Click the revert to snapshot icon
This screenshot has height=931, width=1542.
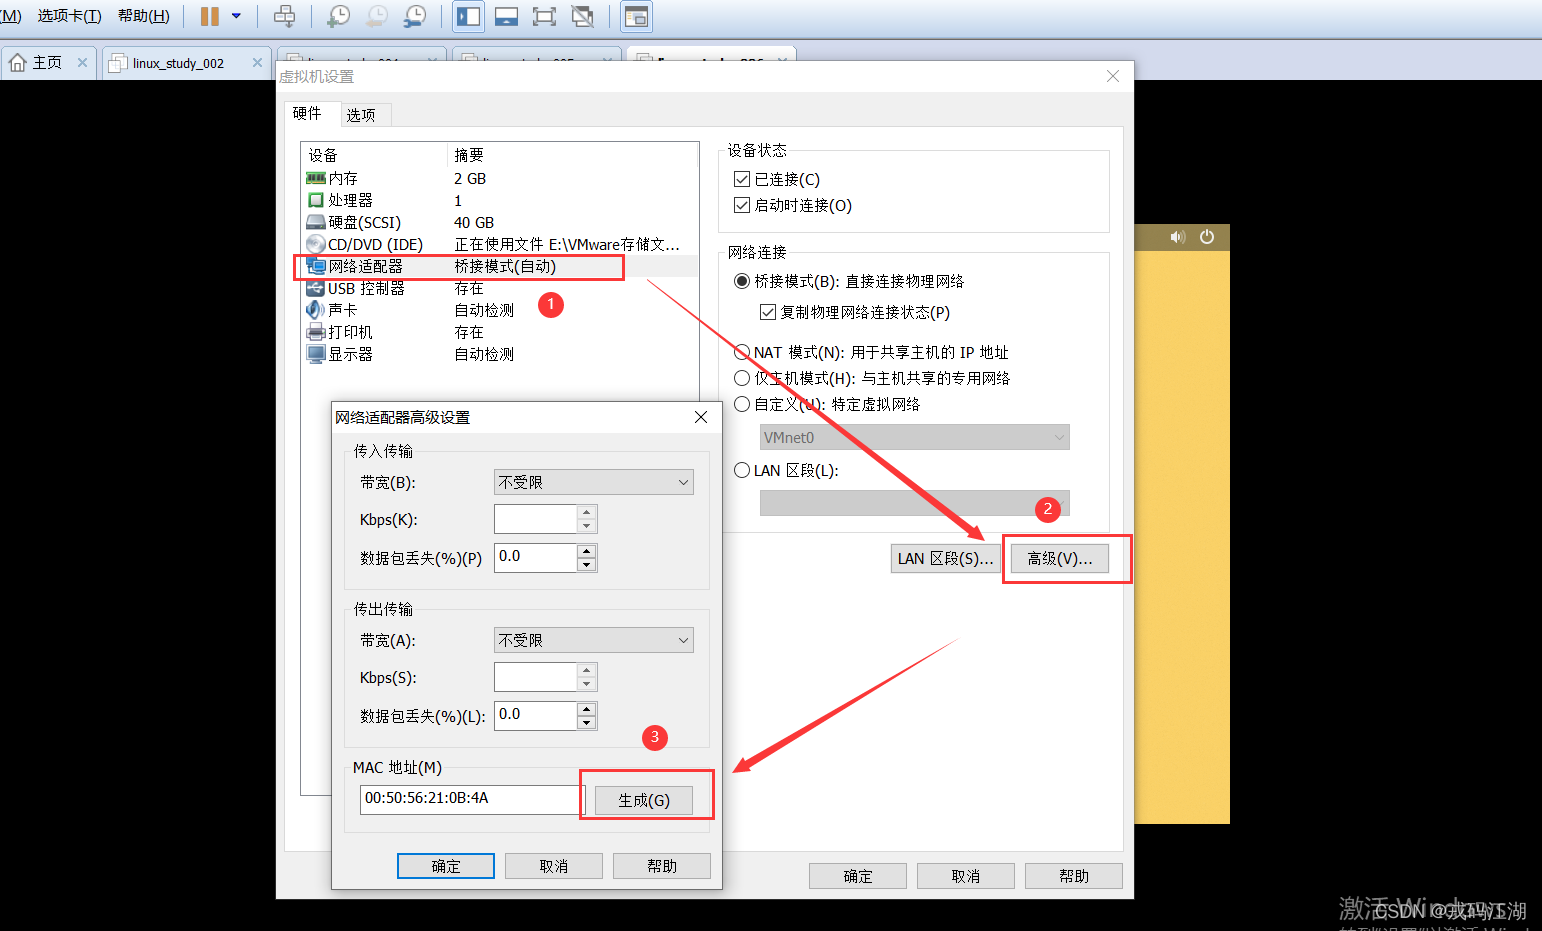click(x=377, y=16)
